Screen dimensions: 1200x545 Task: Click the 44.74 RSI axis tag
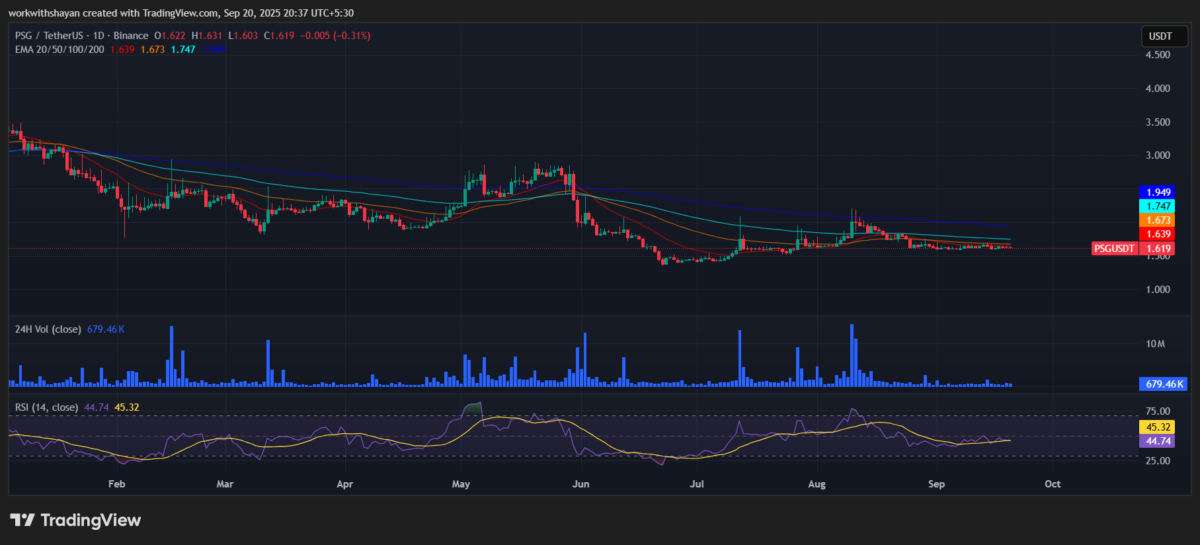coord(1158,440)
